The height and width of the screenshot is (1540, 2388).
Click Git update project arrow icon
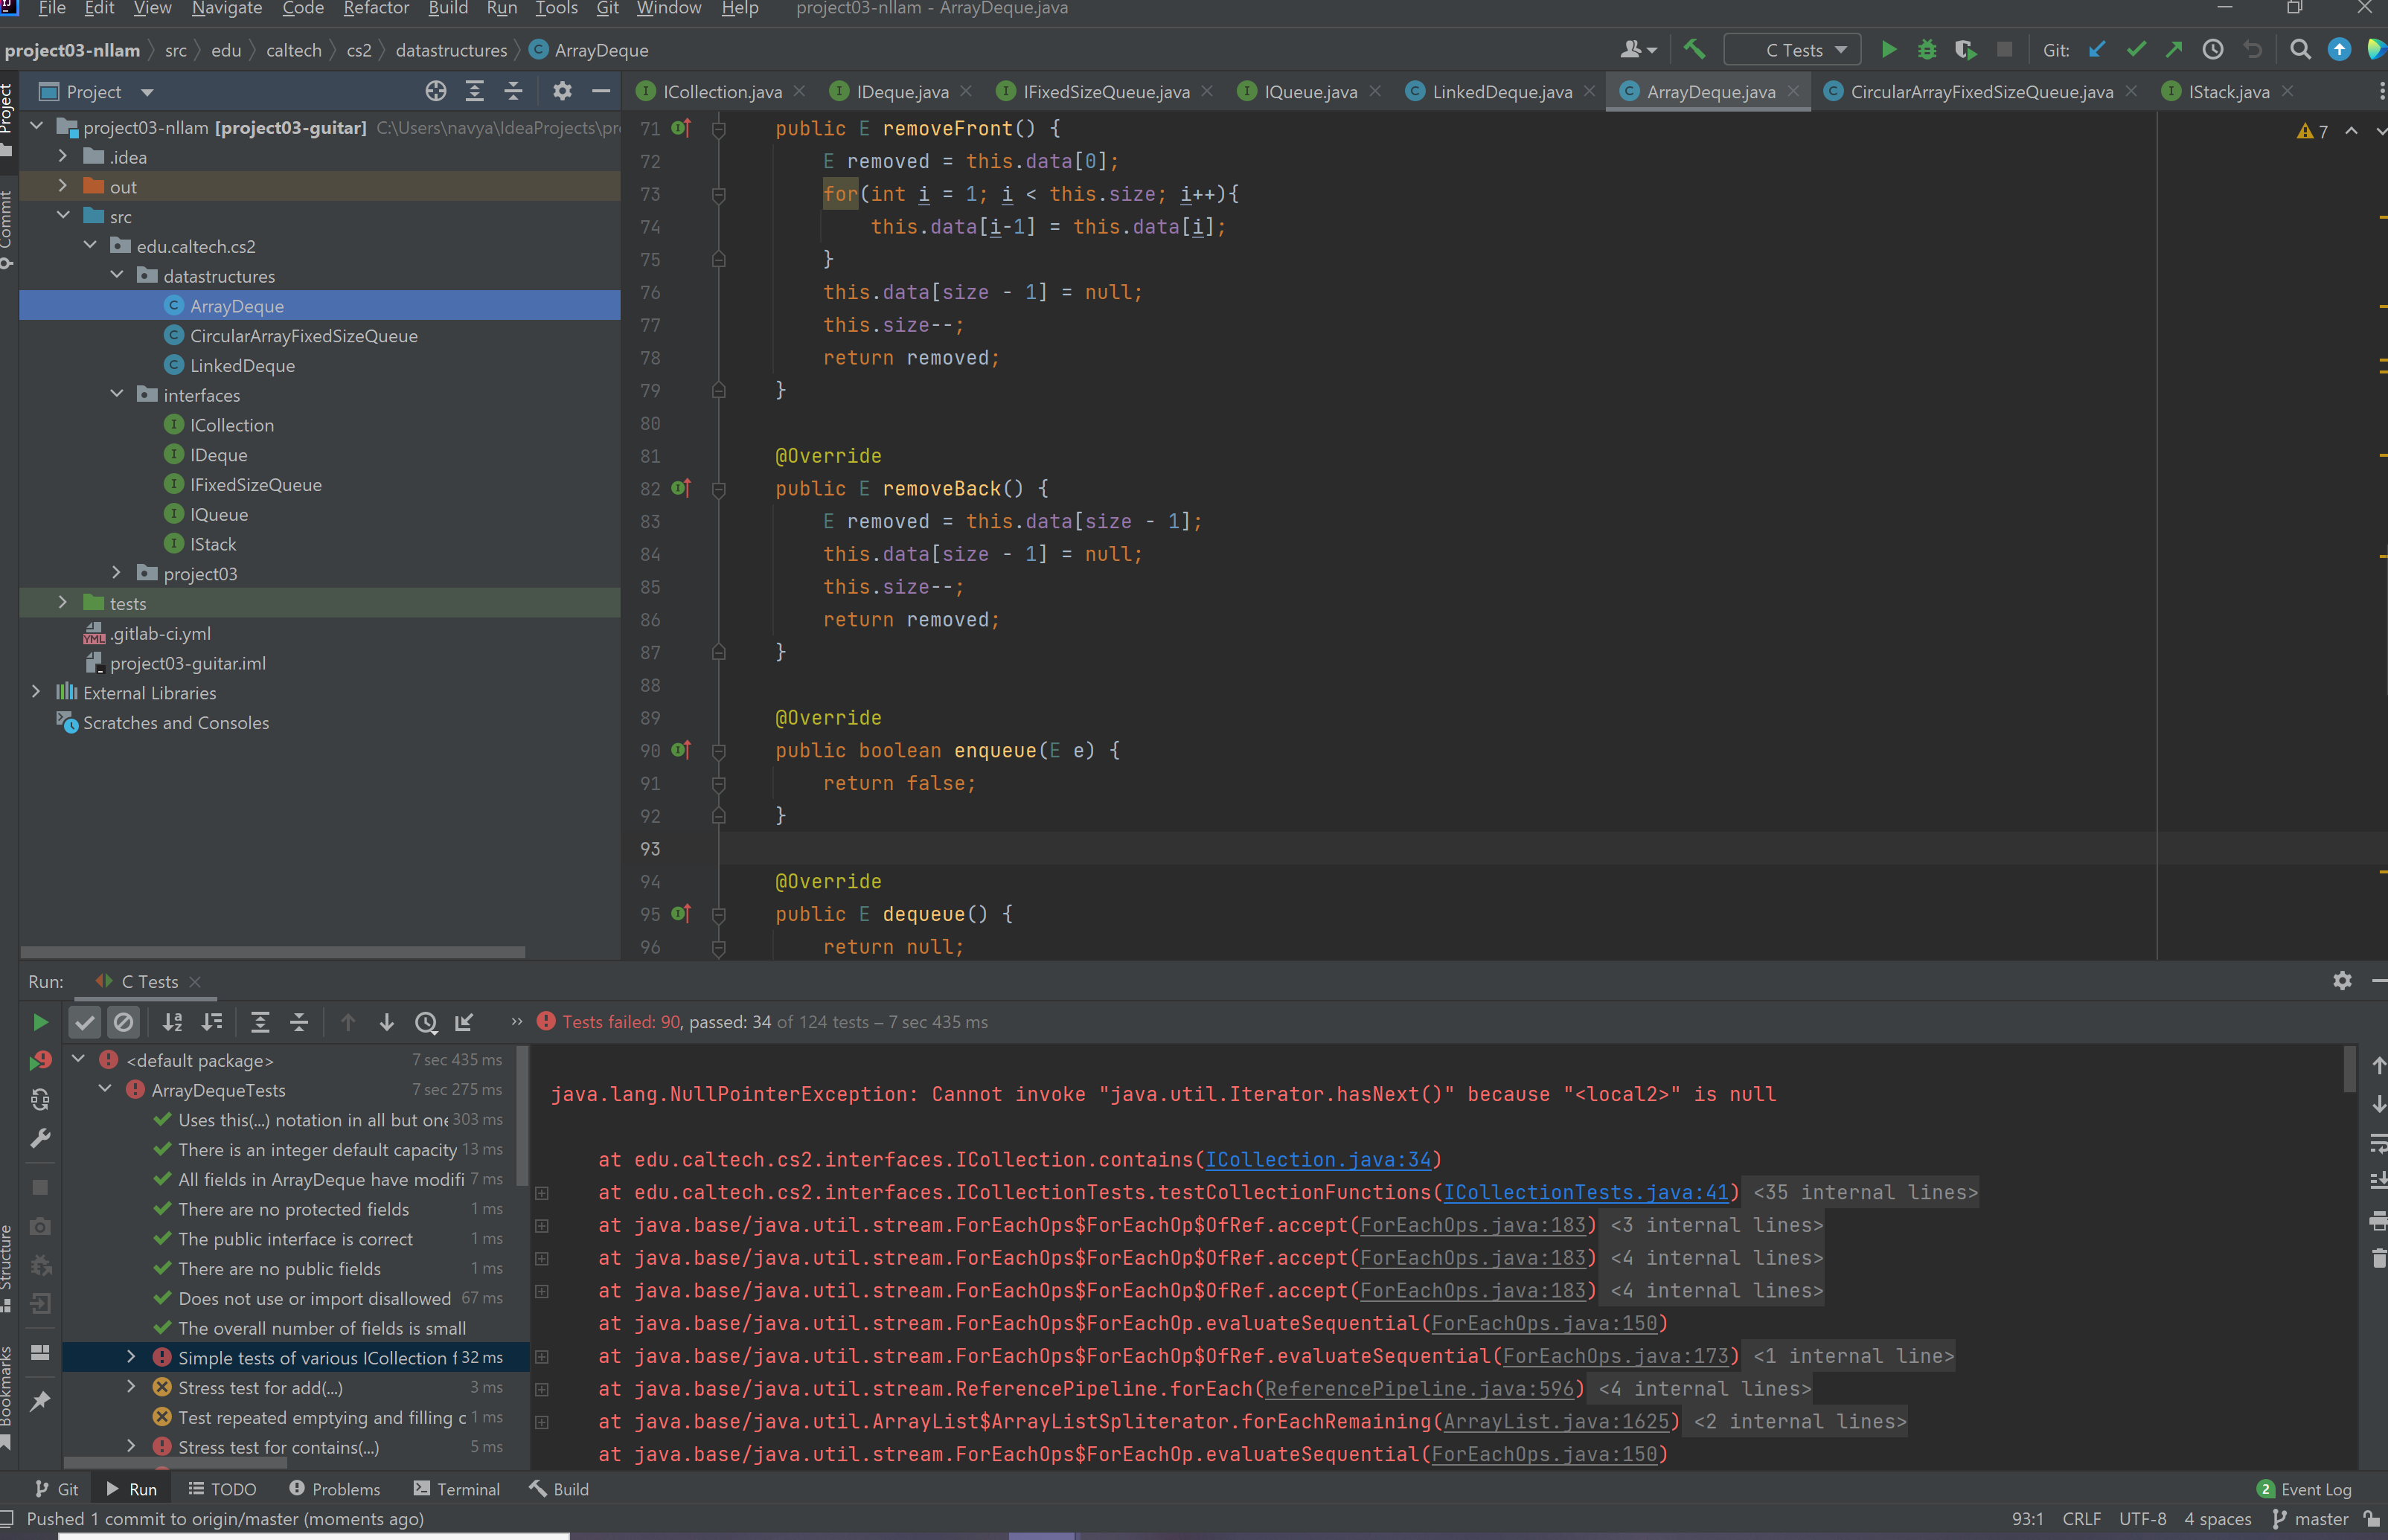[x=2097, y=49]
